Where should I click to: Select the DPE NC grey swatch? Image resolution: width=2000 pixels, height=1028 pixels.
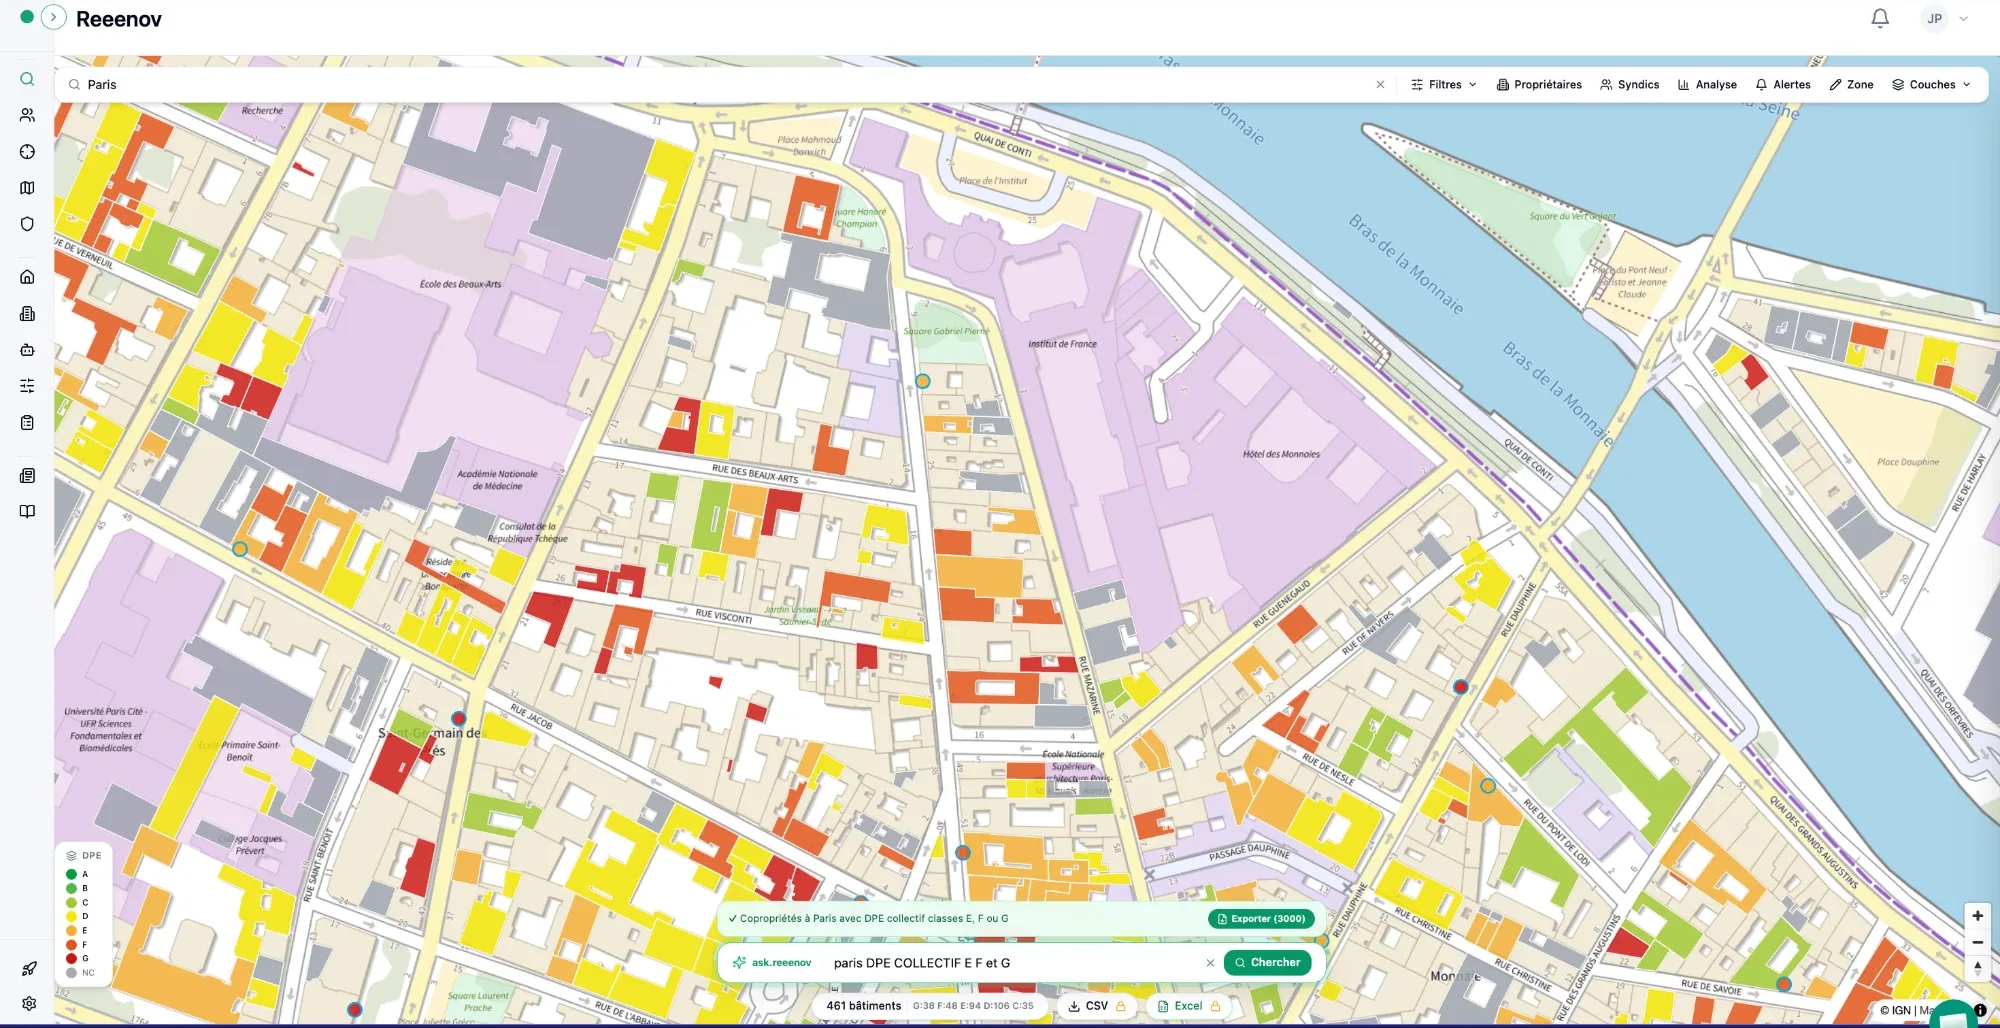tap(71, 973)
